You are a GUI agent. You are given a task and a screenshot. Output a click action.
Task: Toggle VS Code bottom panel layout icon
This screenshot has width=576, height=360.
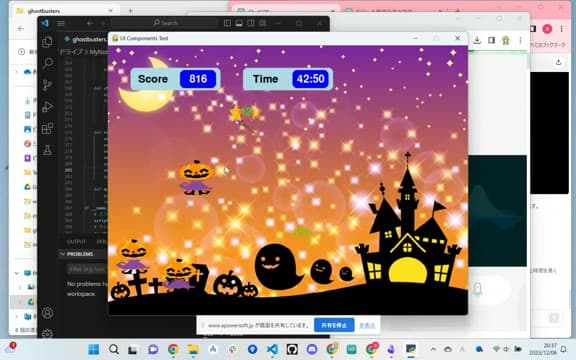(x=239, y=23)
